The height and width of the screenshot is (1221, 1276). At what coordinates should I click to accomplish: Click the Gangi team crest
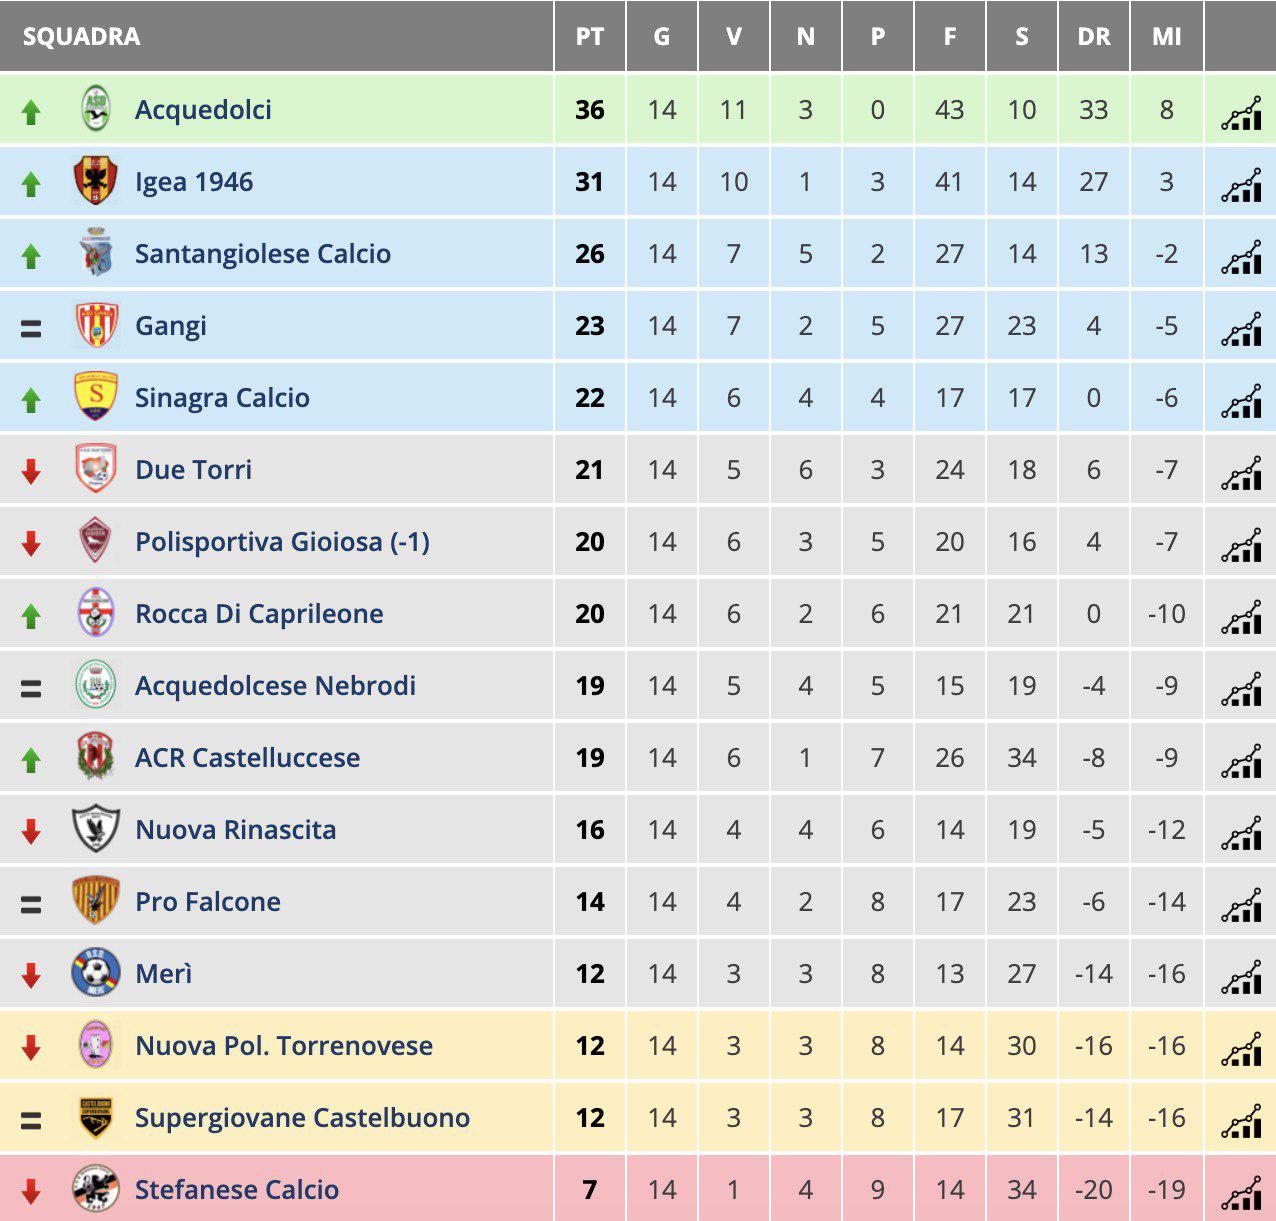point(97,325)
